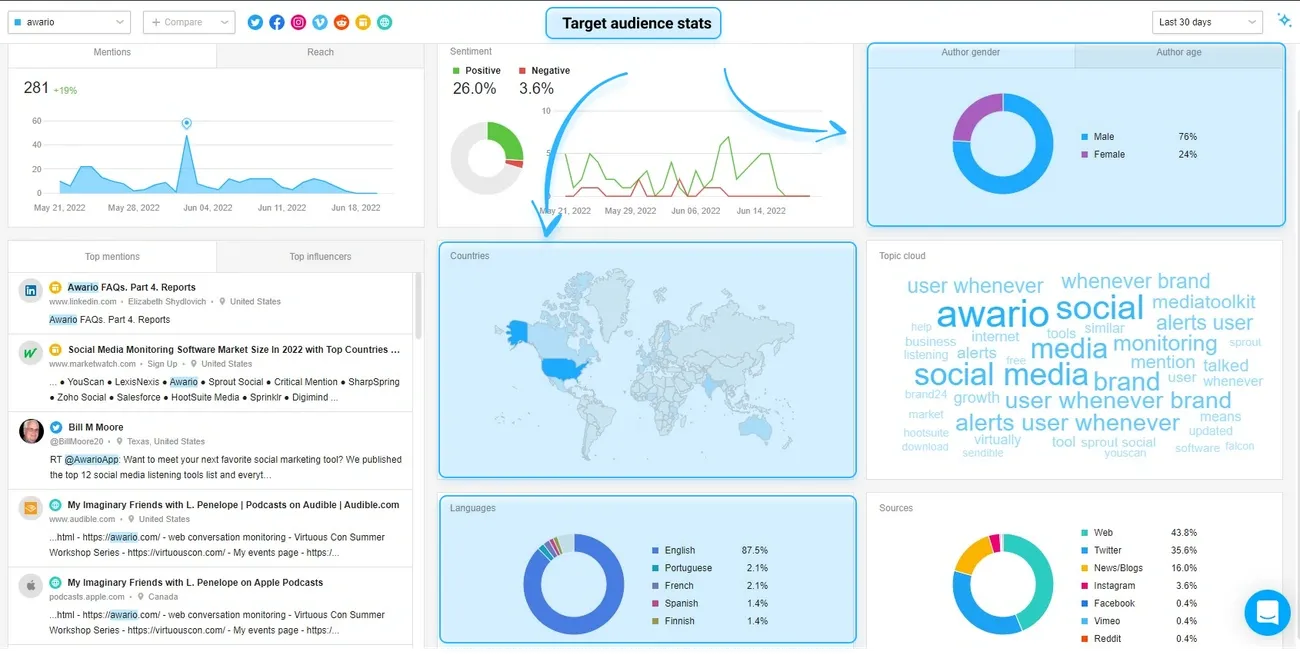Toggle the Reddit source filter icon
1300x655 pixels.
click(342, 22)
